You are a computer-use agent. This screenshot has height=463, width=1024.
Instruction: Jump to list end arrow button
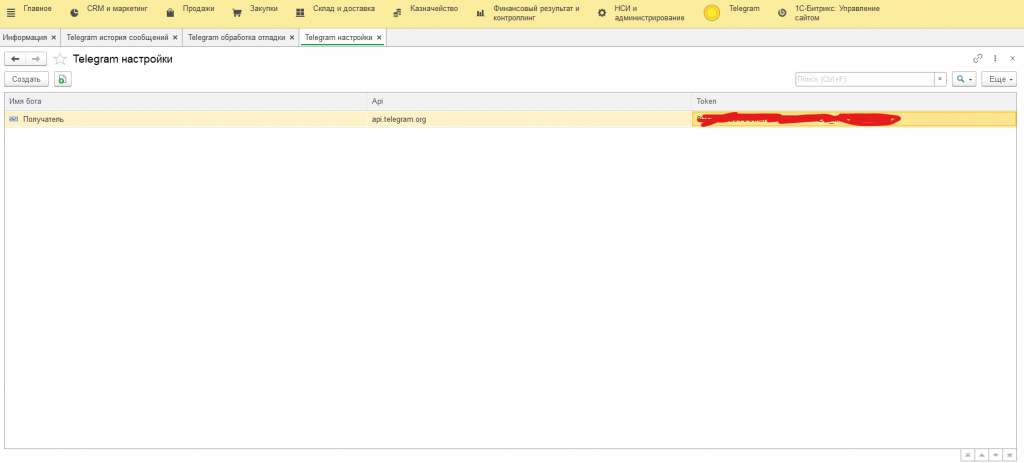pos(1010,455)
